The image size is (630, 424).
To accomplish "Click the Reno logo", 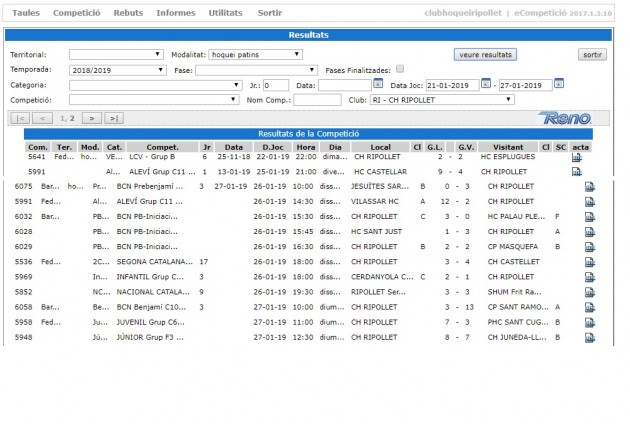I will 565,118.
